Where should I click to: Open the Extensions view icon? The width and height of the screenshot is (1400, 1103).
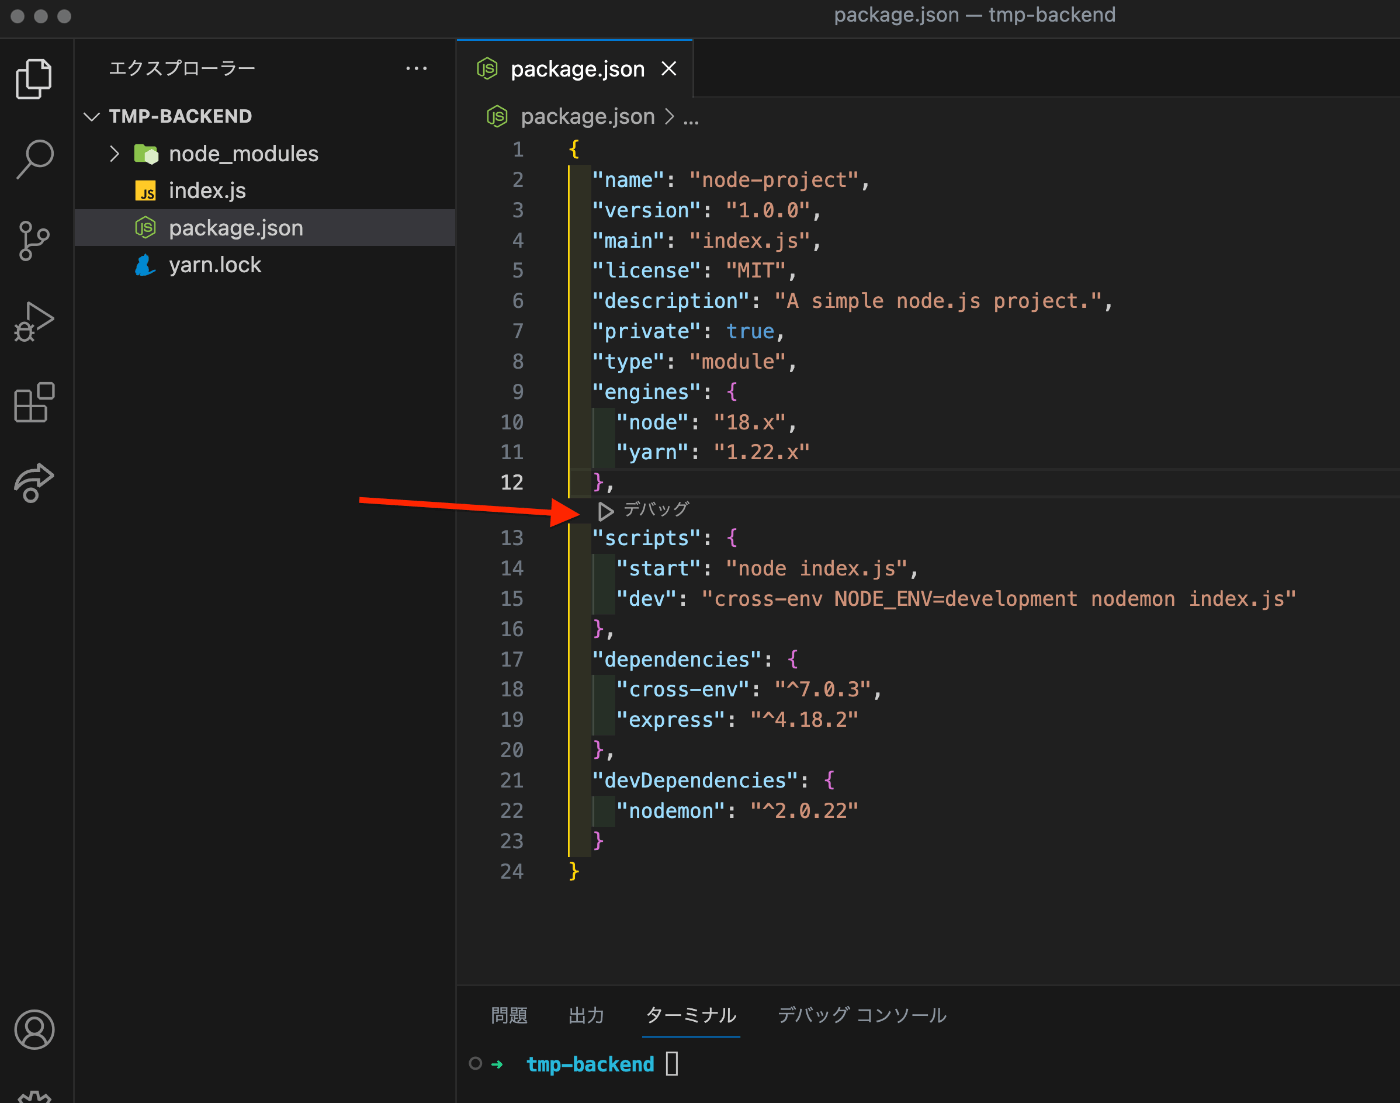(34, 403)
